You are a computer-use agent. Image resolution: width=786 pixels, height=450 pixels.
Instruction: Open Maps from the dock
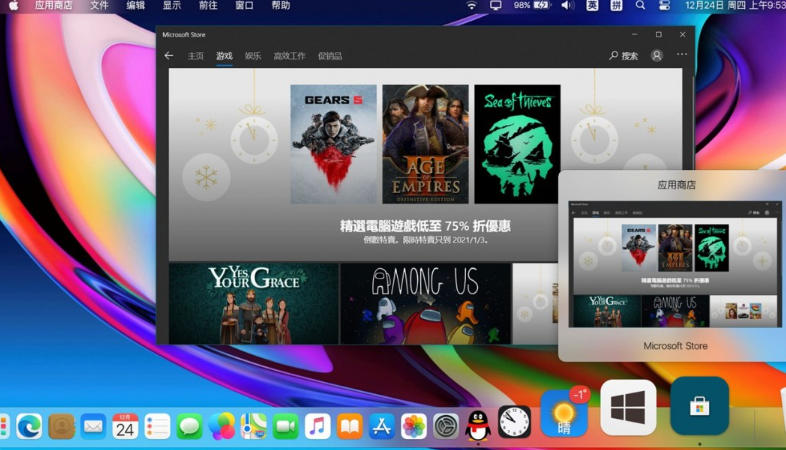[254, 426]
